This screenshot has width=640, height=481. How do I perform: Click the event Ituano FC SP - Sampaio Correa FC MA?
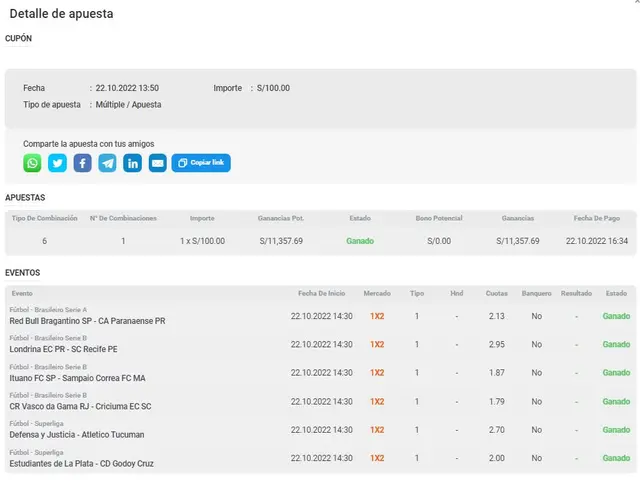tap(78, 378)
